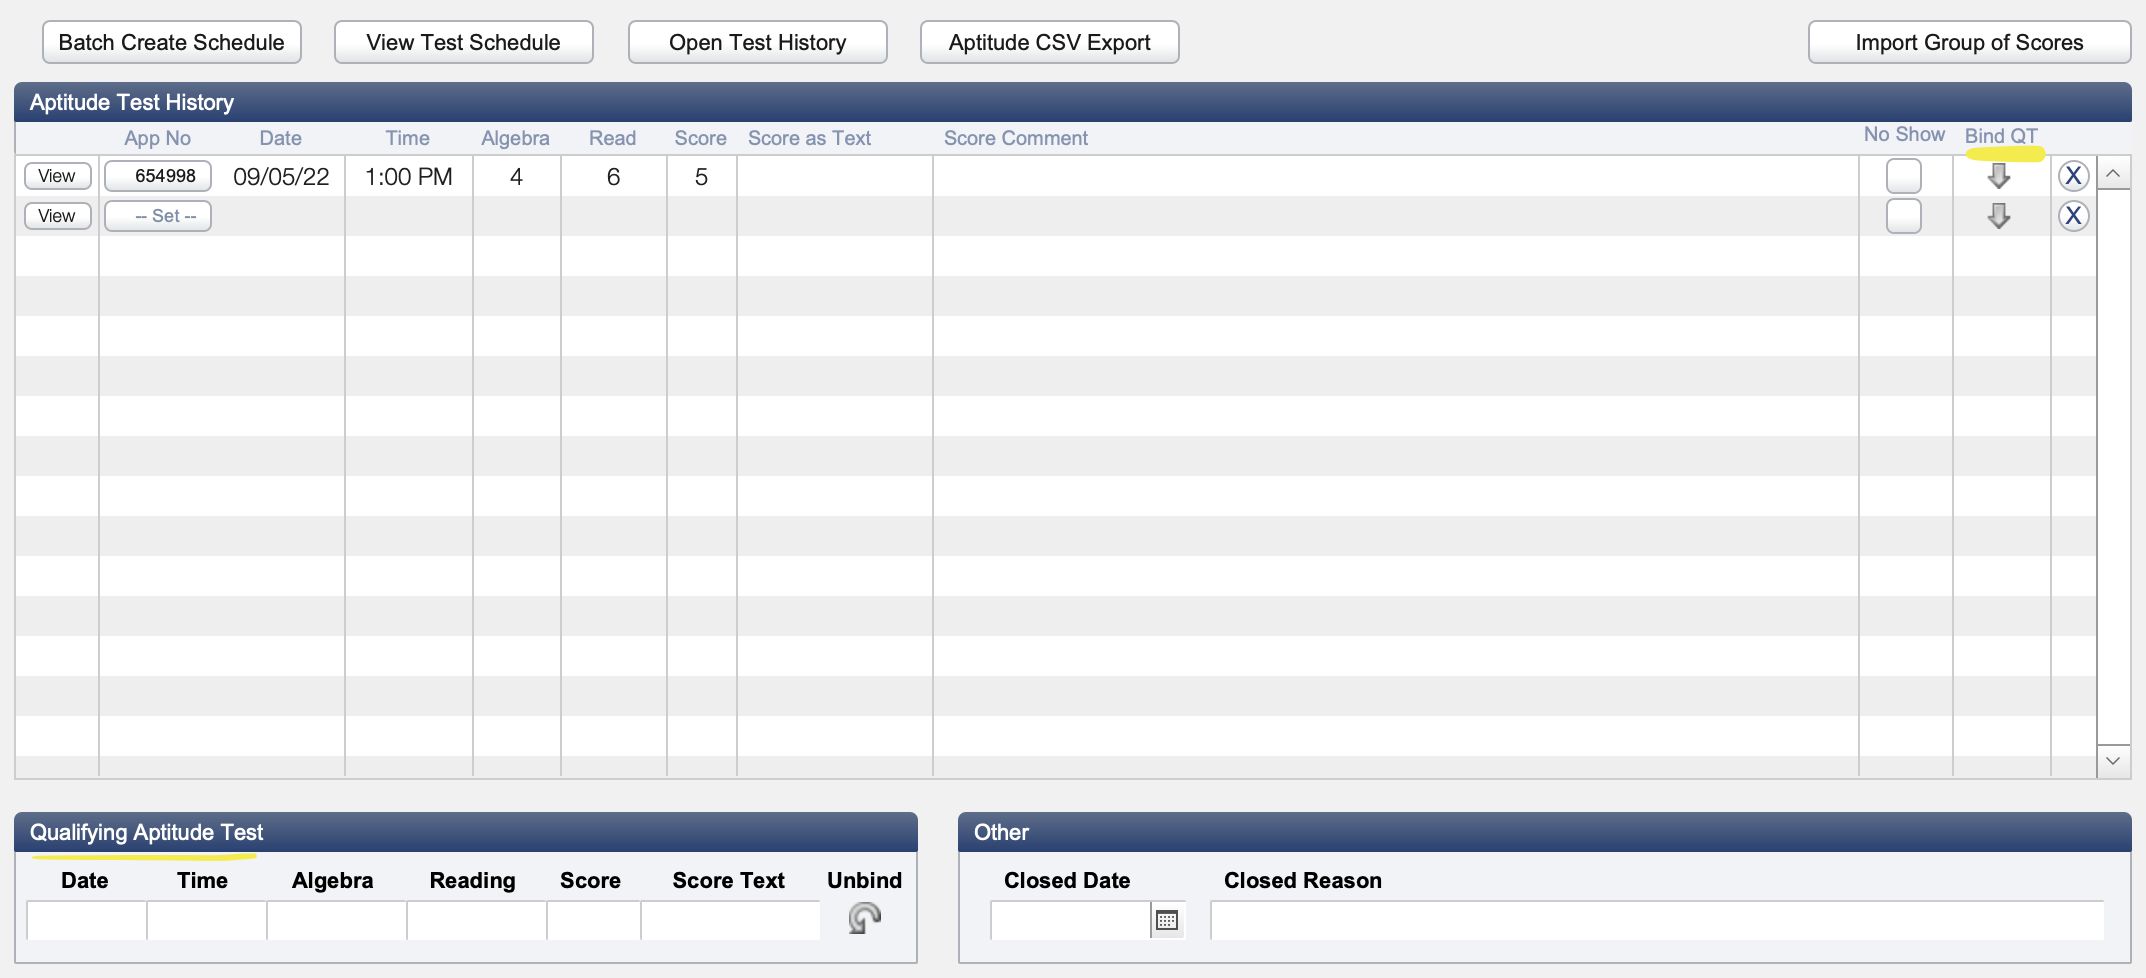Open the Closed Date calendar picker
Viewport: 2146px width, 978px height.
click(x=1166, y=920)
